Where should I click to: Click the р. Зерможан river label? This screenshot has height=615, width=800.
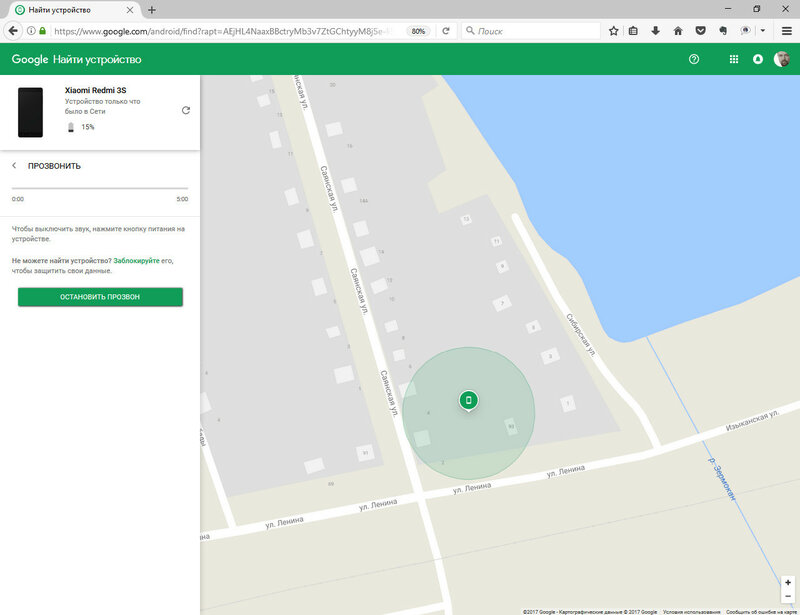point(722,479)
